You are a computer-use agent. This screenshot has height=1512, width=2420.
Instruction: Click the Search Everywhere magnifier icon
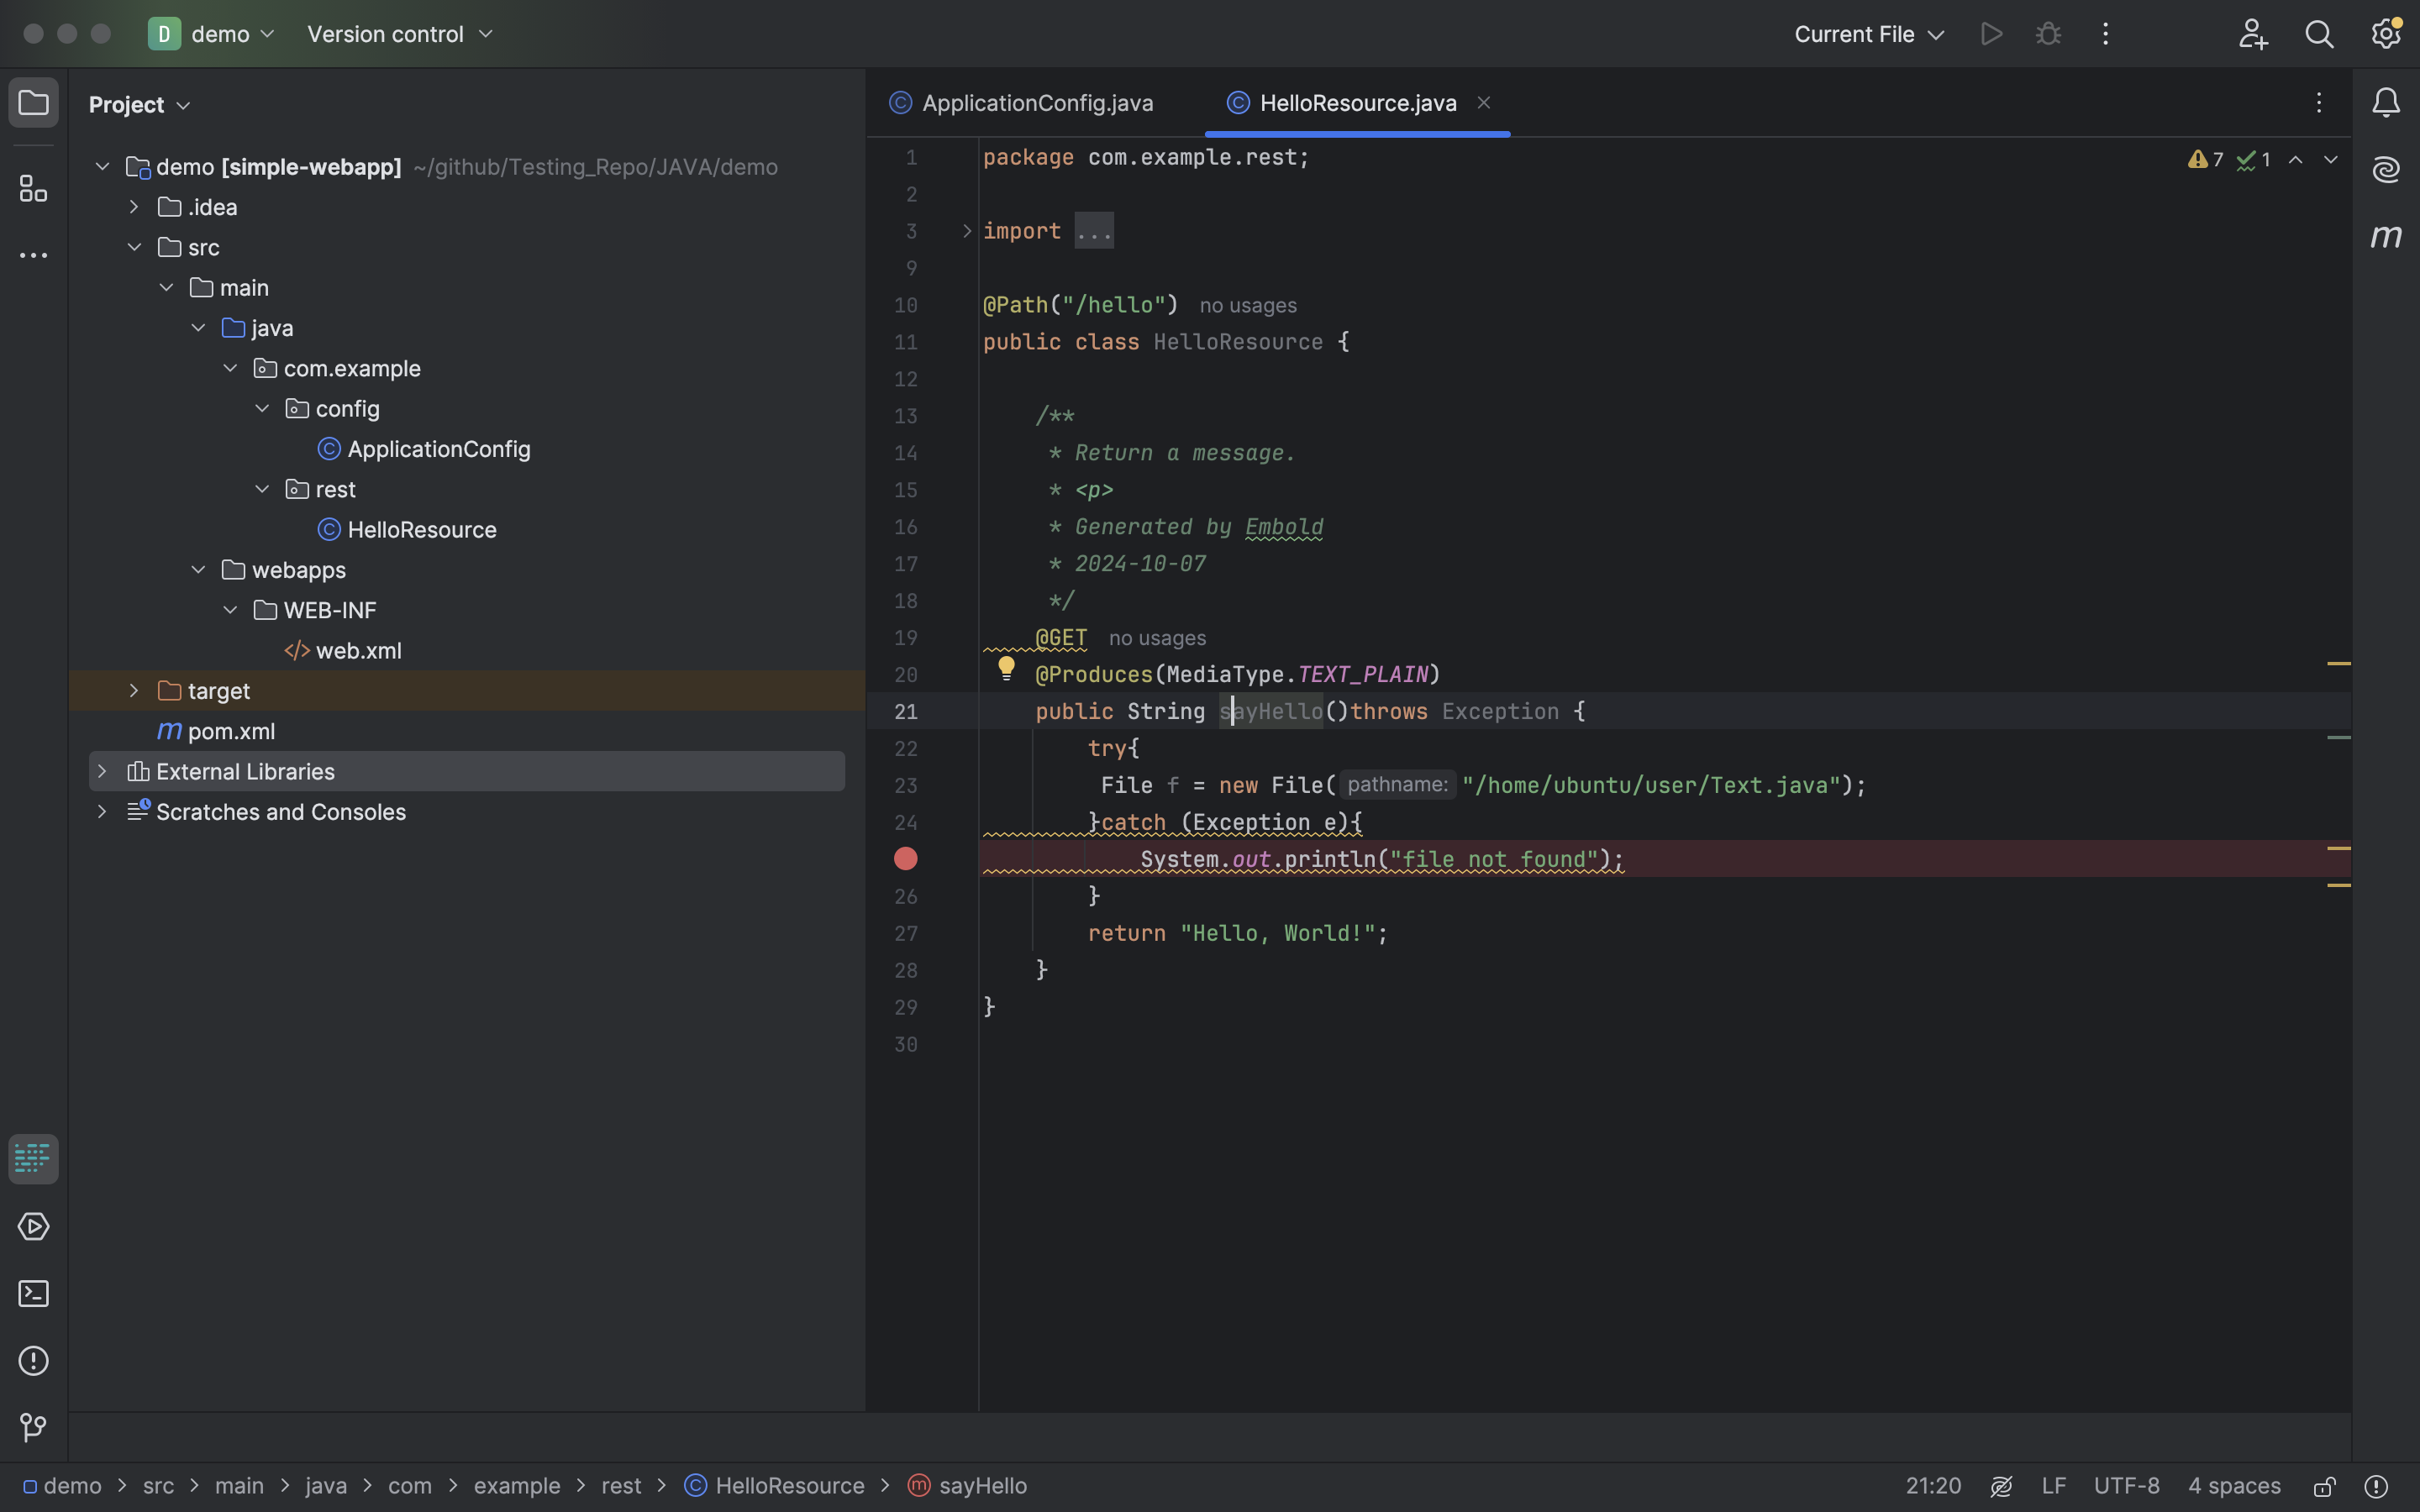coord(2319,34)
